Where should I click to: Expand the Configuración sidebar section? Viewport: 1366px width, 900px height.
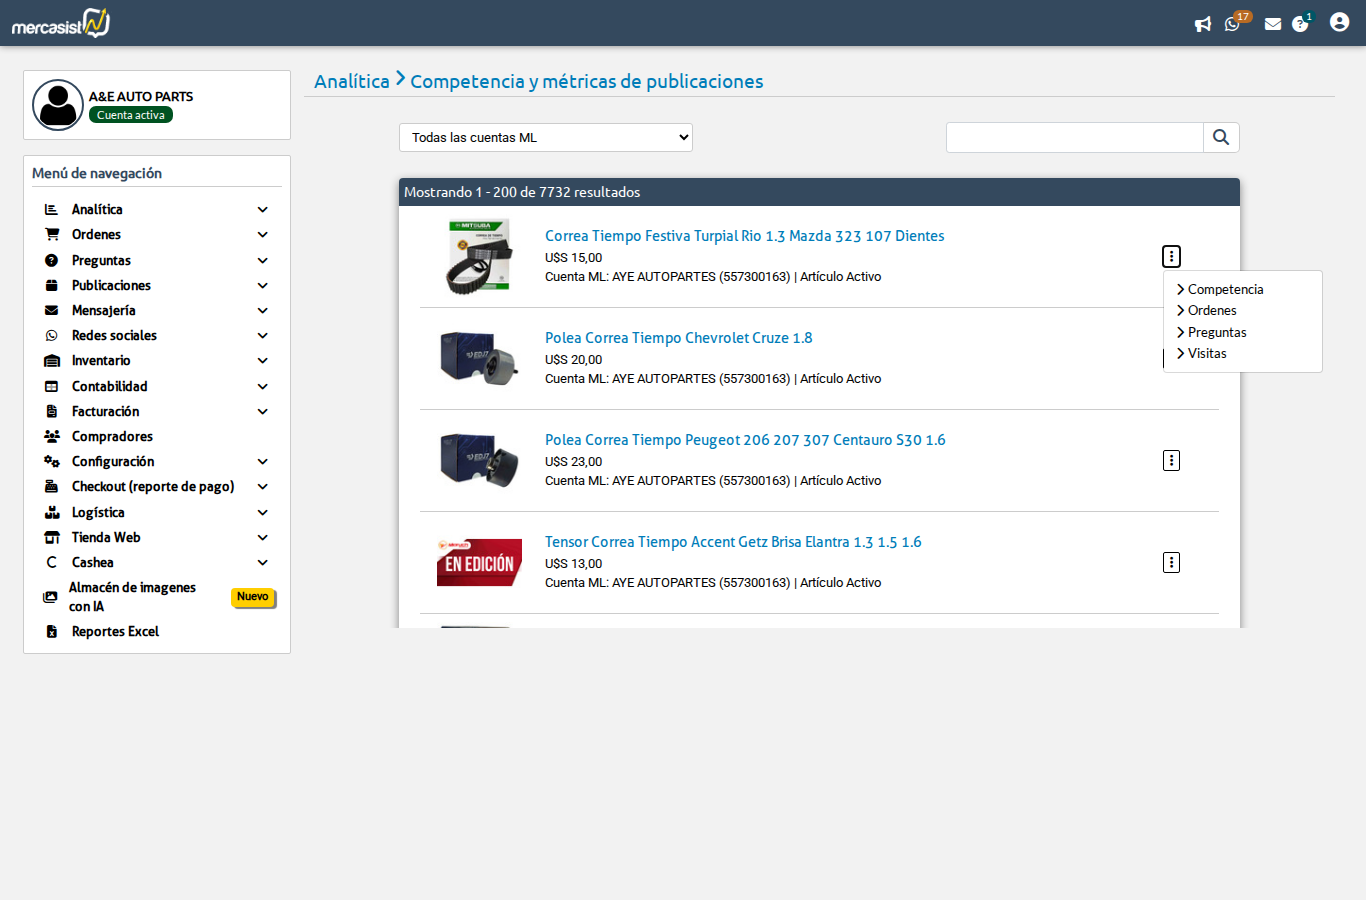(156, 461)
